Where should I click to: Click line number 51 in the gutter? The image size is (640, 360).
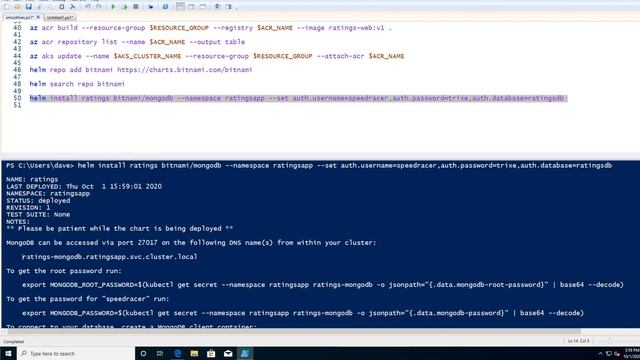pos(17,105)
